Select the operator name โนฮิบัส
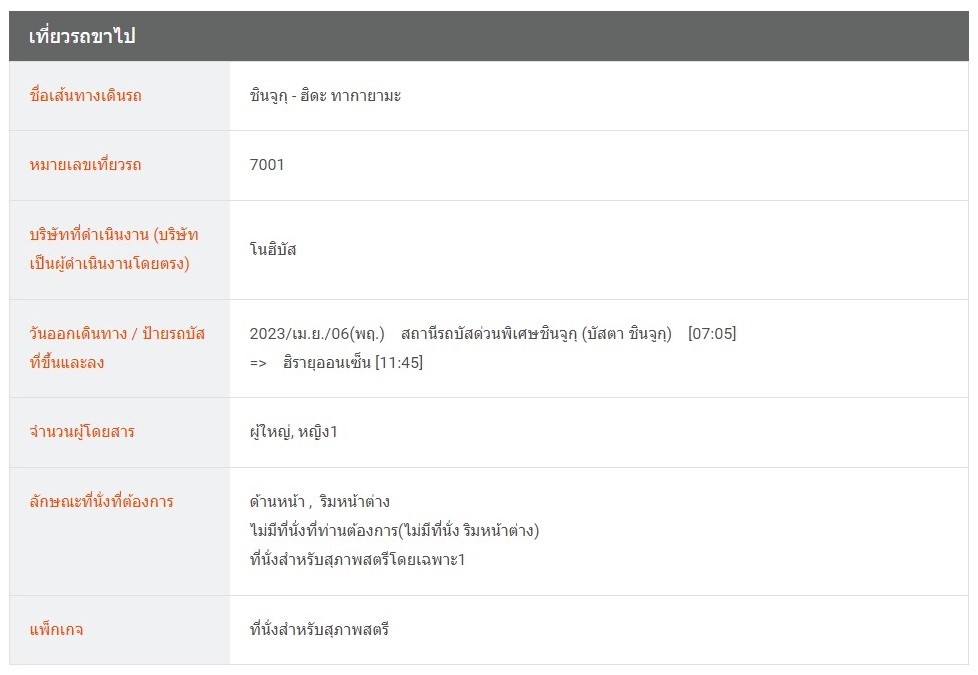978x675 pixels. [x=273, y=249]
